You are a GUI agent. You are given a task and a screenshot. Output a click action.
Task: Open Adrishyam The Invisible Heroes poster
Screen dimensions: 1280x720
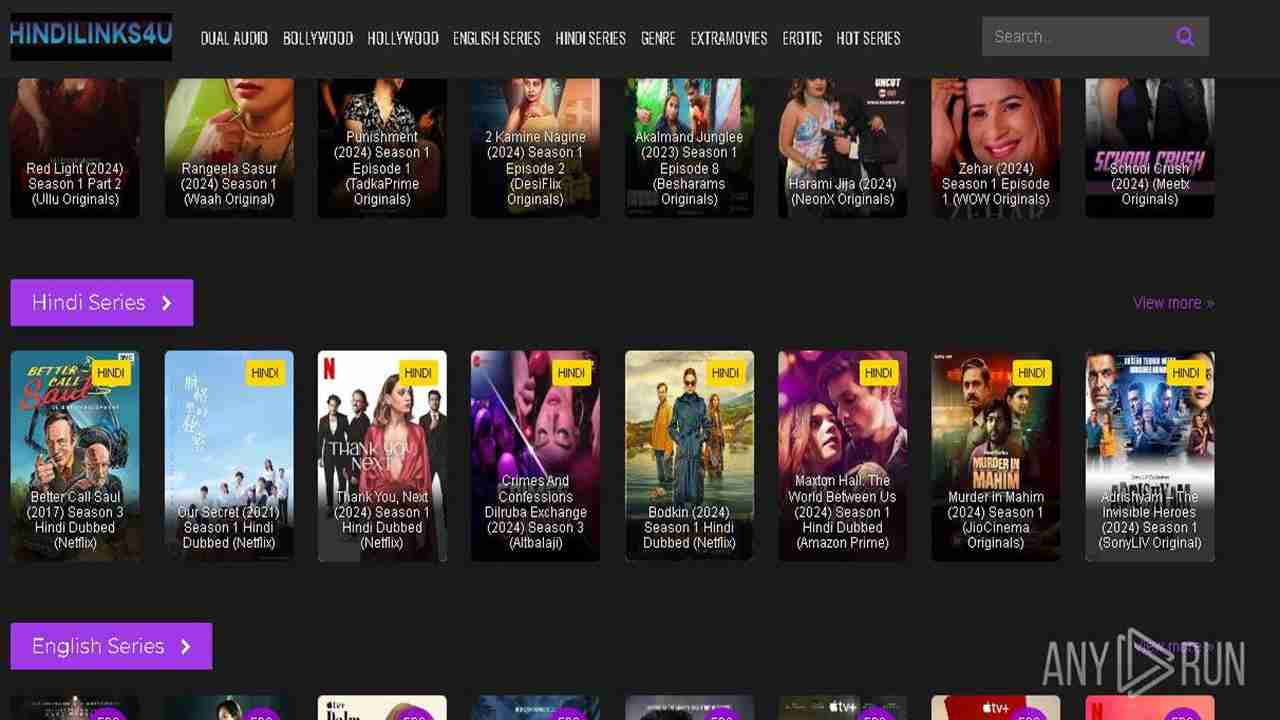click(x=1150, y=456)
